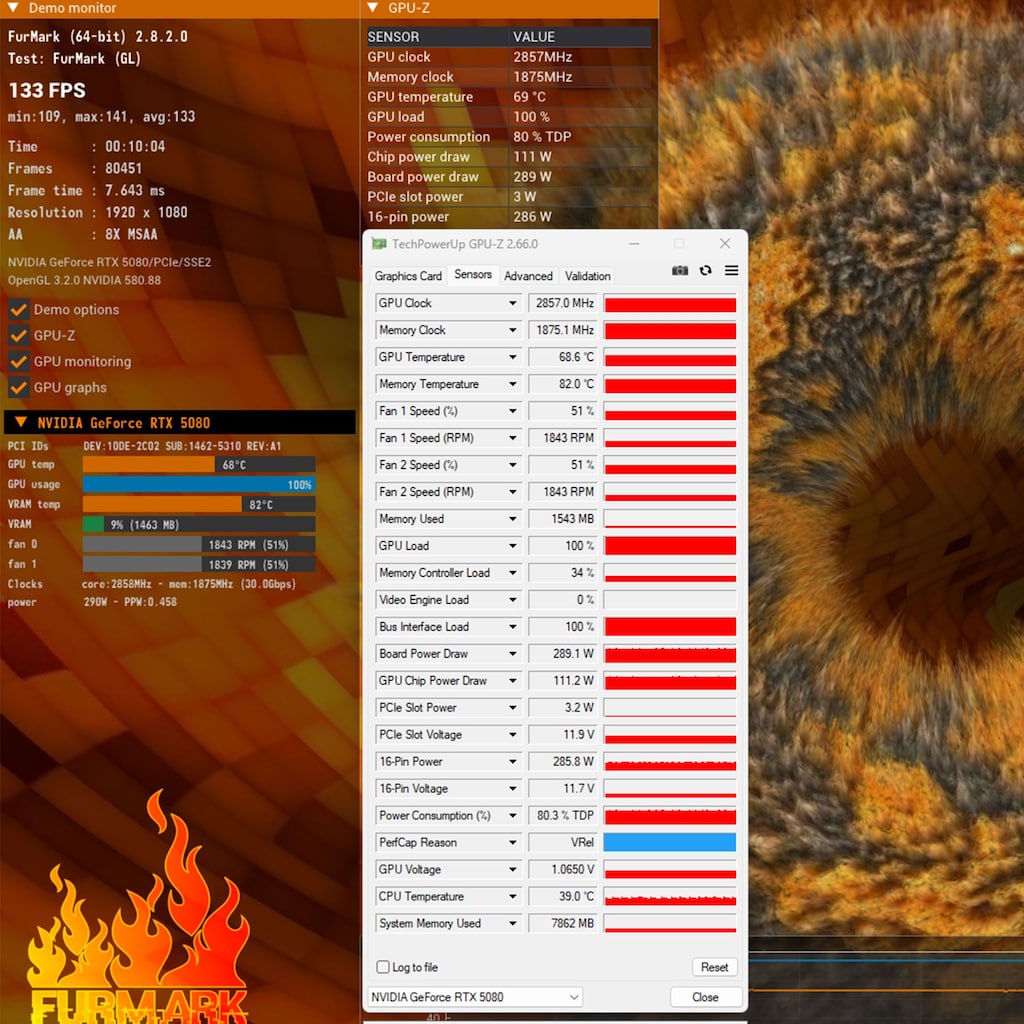Open the Memory Clock sensor dropdown arrow

tap(513, 330)
